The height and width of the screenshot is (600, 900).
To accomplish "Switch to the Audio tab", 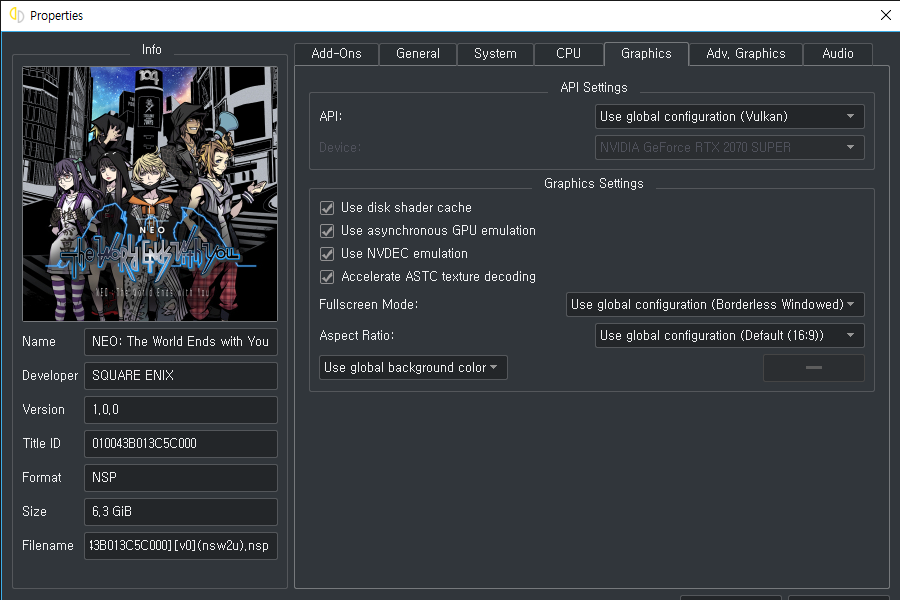I will (x=837, y=54).
